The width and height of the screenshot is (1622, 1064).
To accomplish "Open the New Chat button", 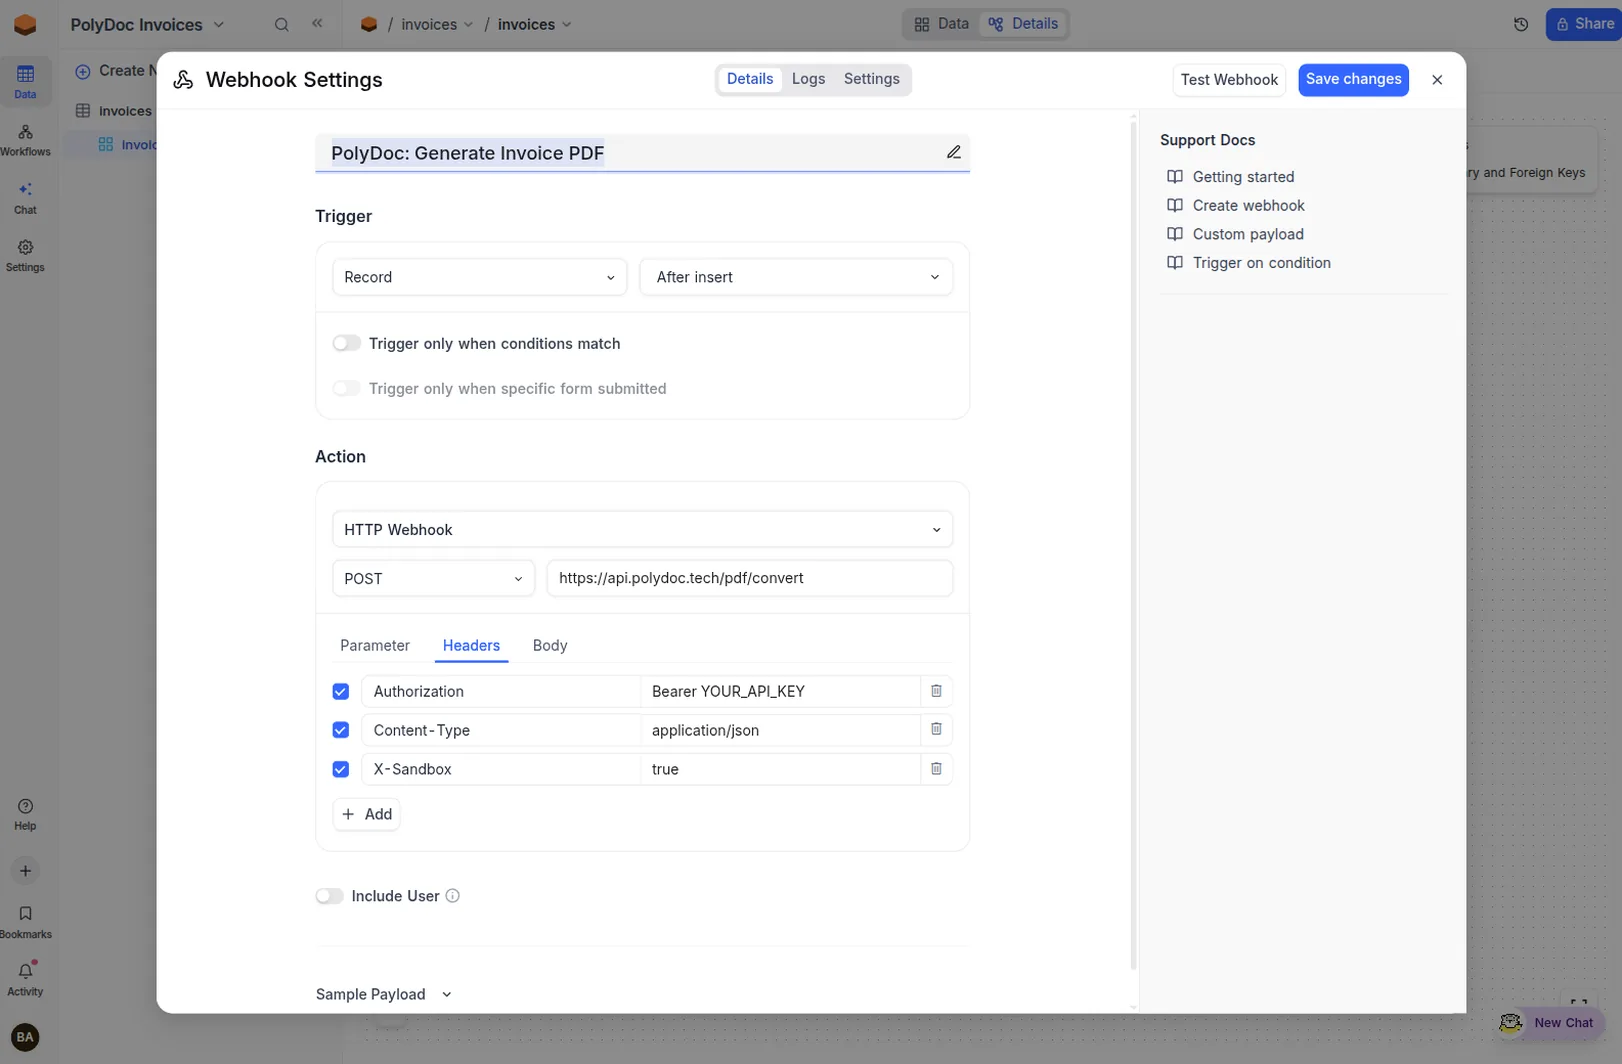I will coord(1551,1022).
